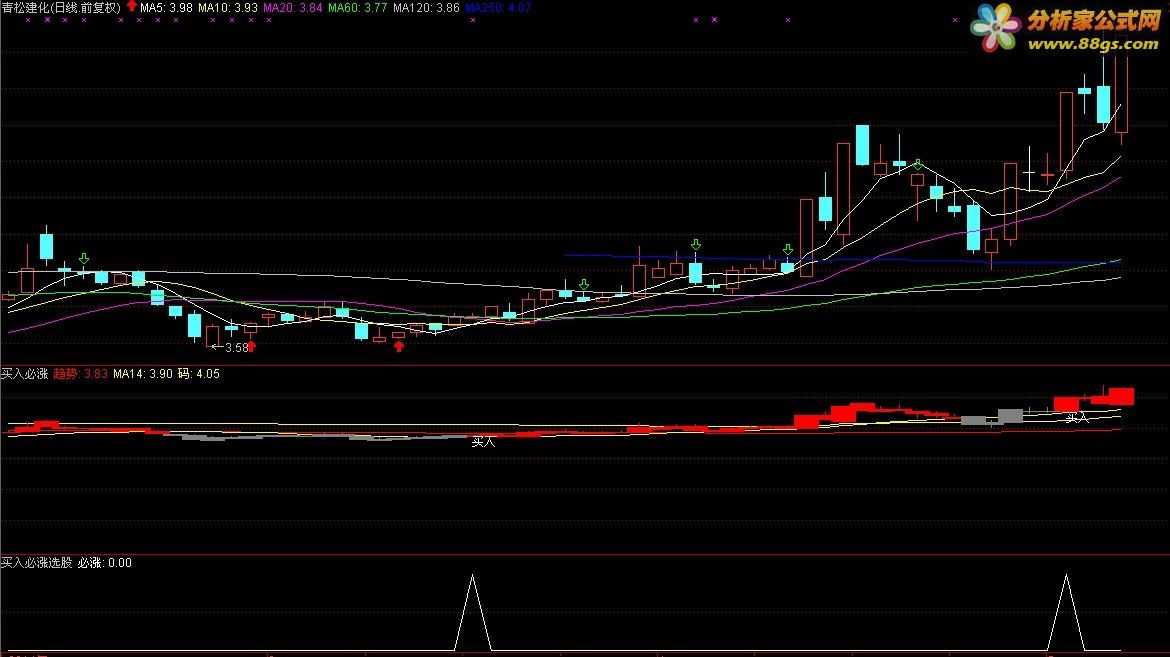Click the 买入必涨 indicator panel title
1170x657 pixels.
click(x=25, y=373)
